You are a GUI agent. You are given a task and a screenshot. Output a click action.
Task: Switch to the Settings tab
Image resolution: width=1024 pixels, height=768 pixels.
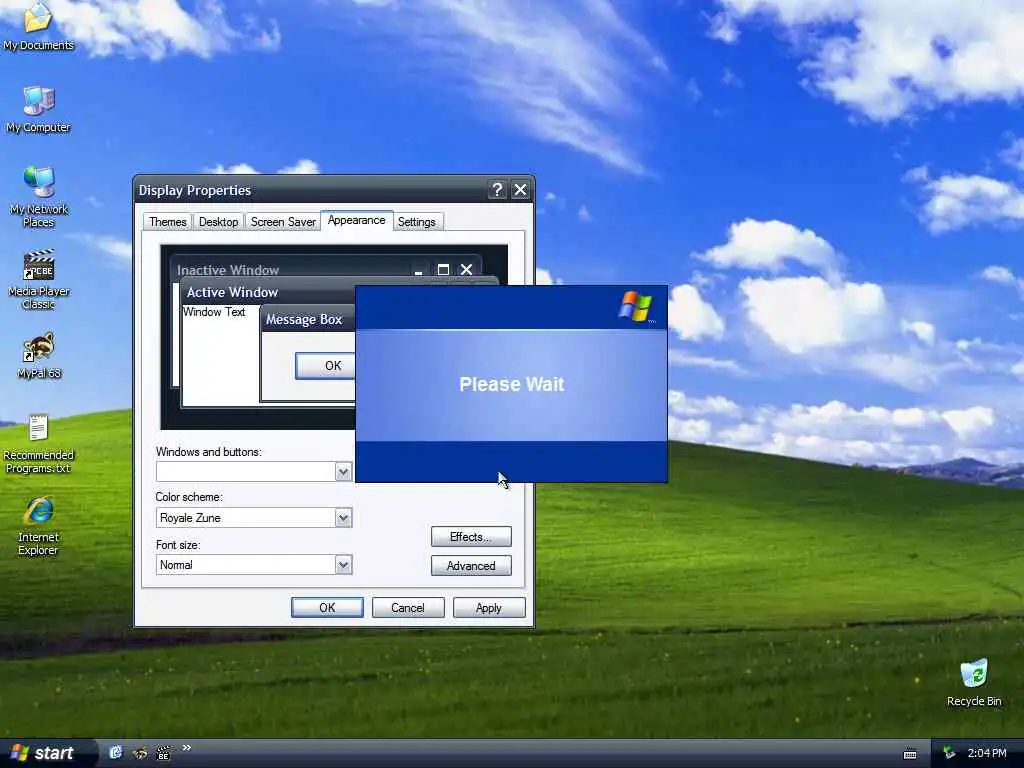pyautogui.click(x=417, y=222)
